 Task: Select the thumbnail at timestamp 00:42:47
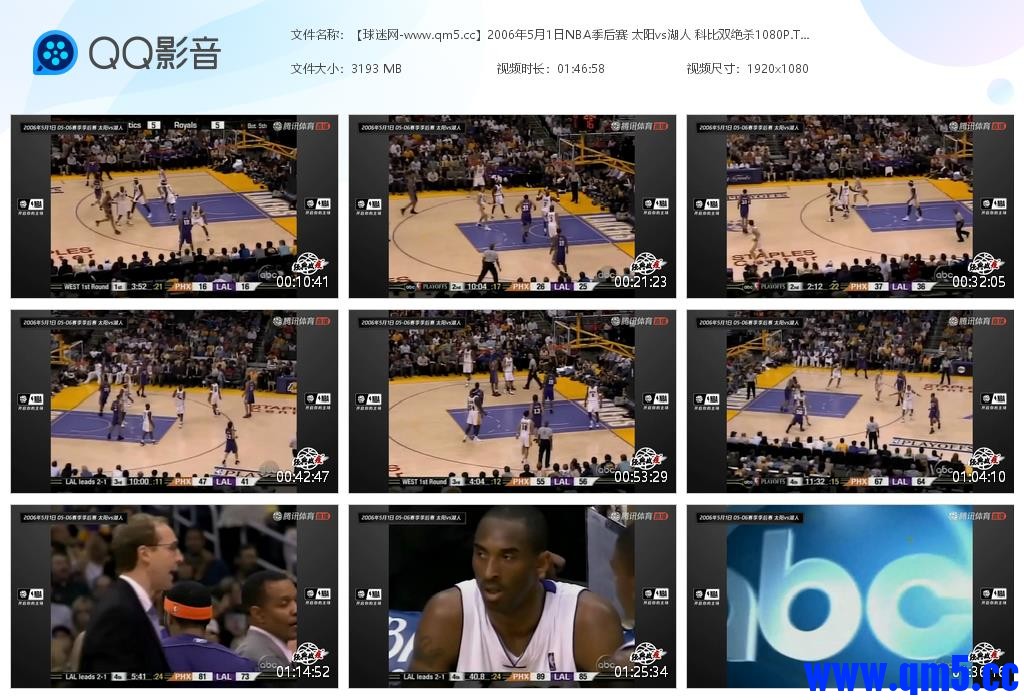174,401
